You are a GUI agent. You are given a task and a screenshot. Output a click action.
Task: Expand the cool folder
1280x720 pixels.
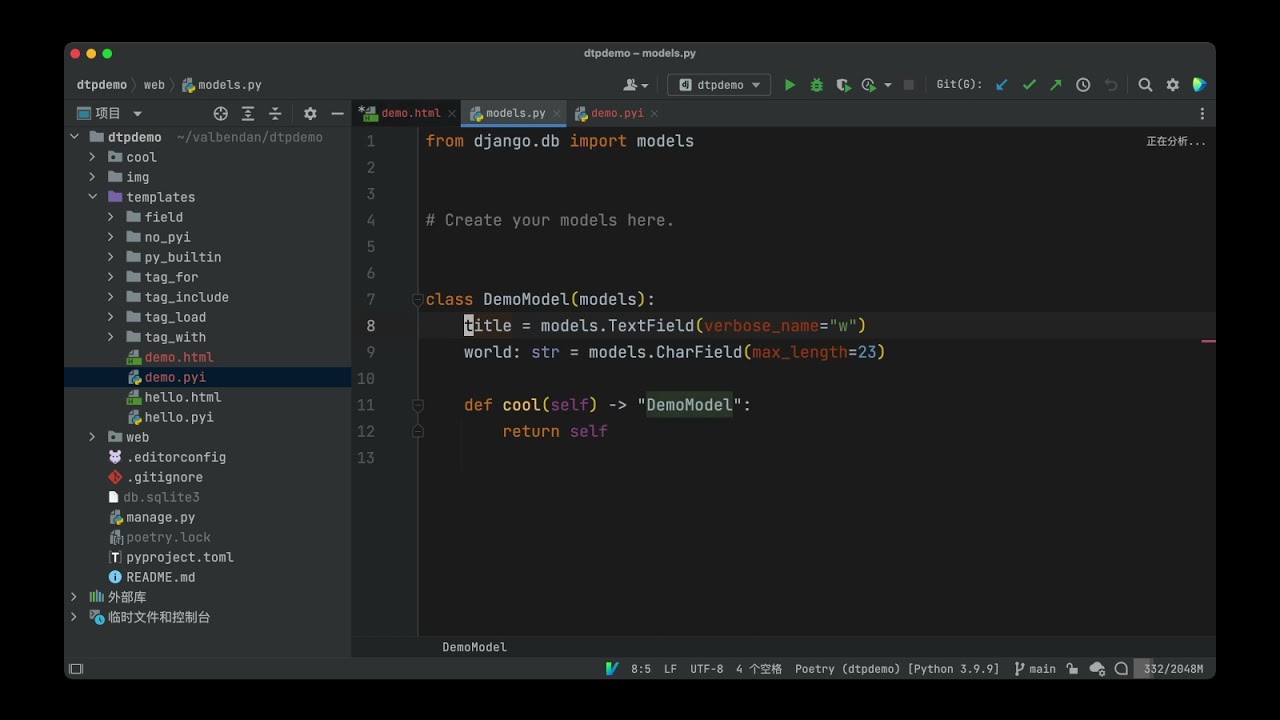[92, 157]
